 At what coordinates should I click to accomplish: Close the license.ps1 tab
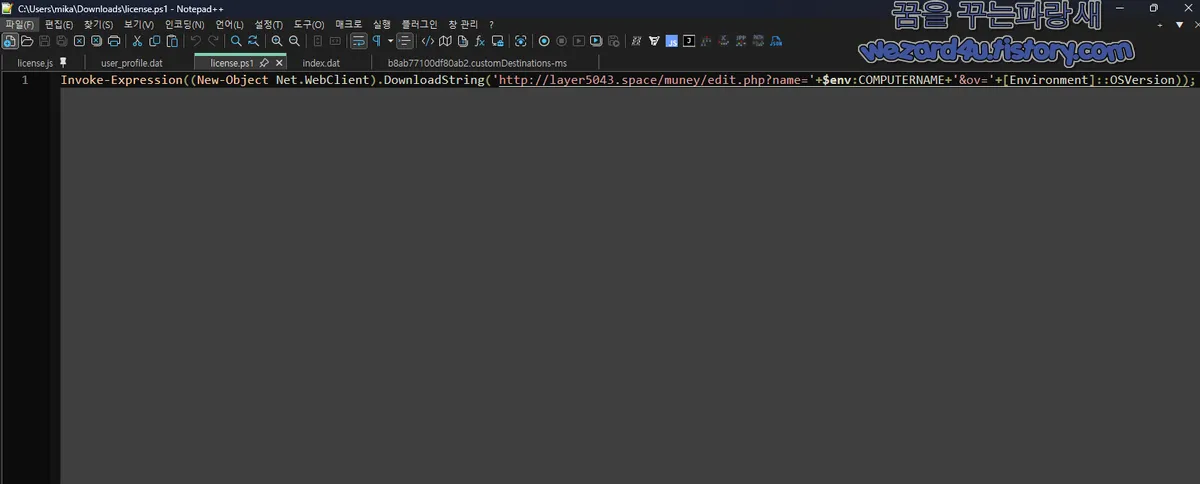(279, 63)
